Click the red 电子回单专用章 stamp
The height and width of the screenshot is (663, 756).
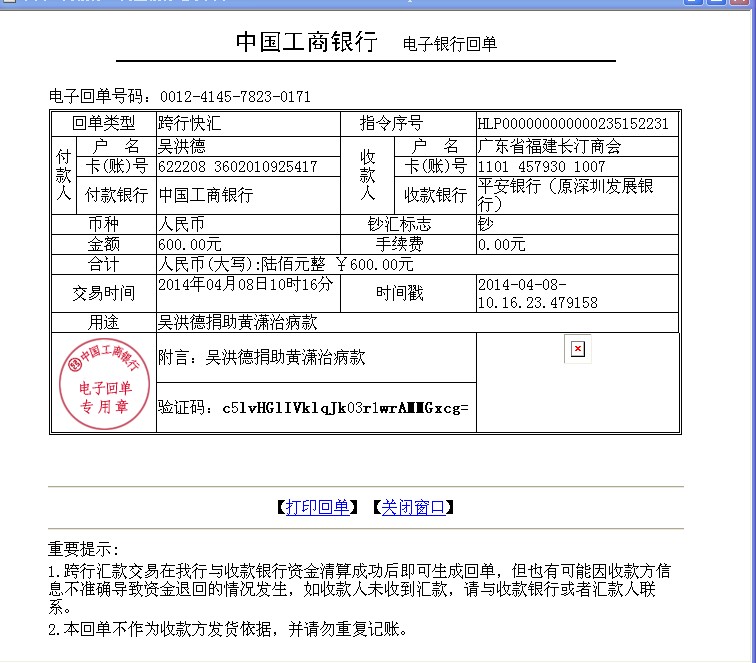pos(103,383)
